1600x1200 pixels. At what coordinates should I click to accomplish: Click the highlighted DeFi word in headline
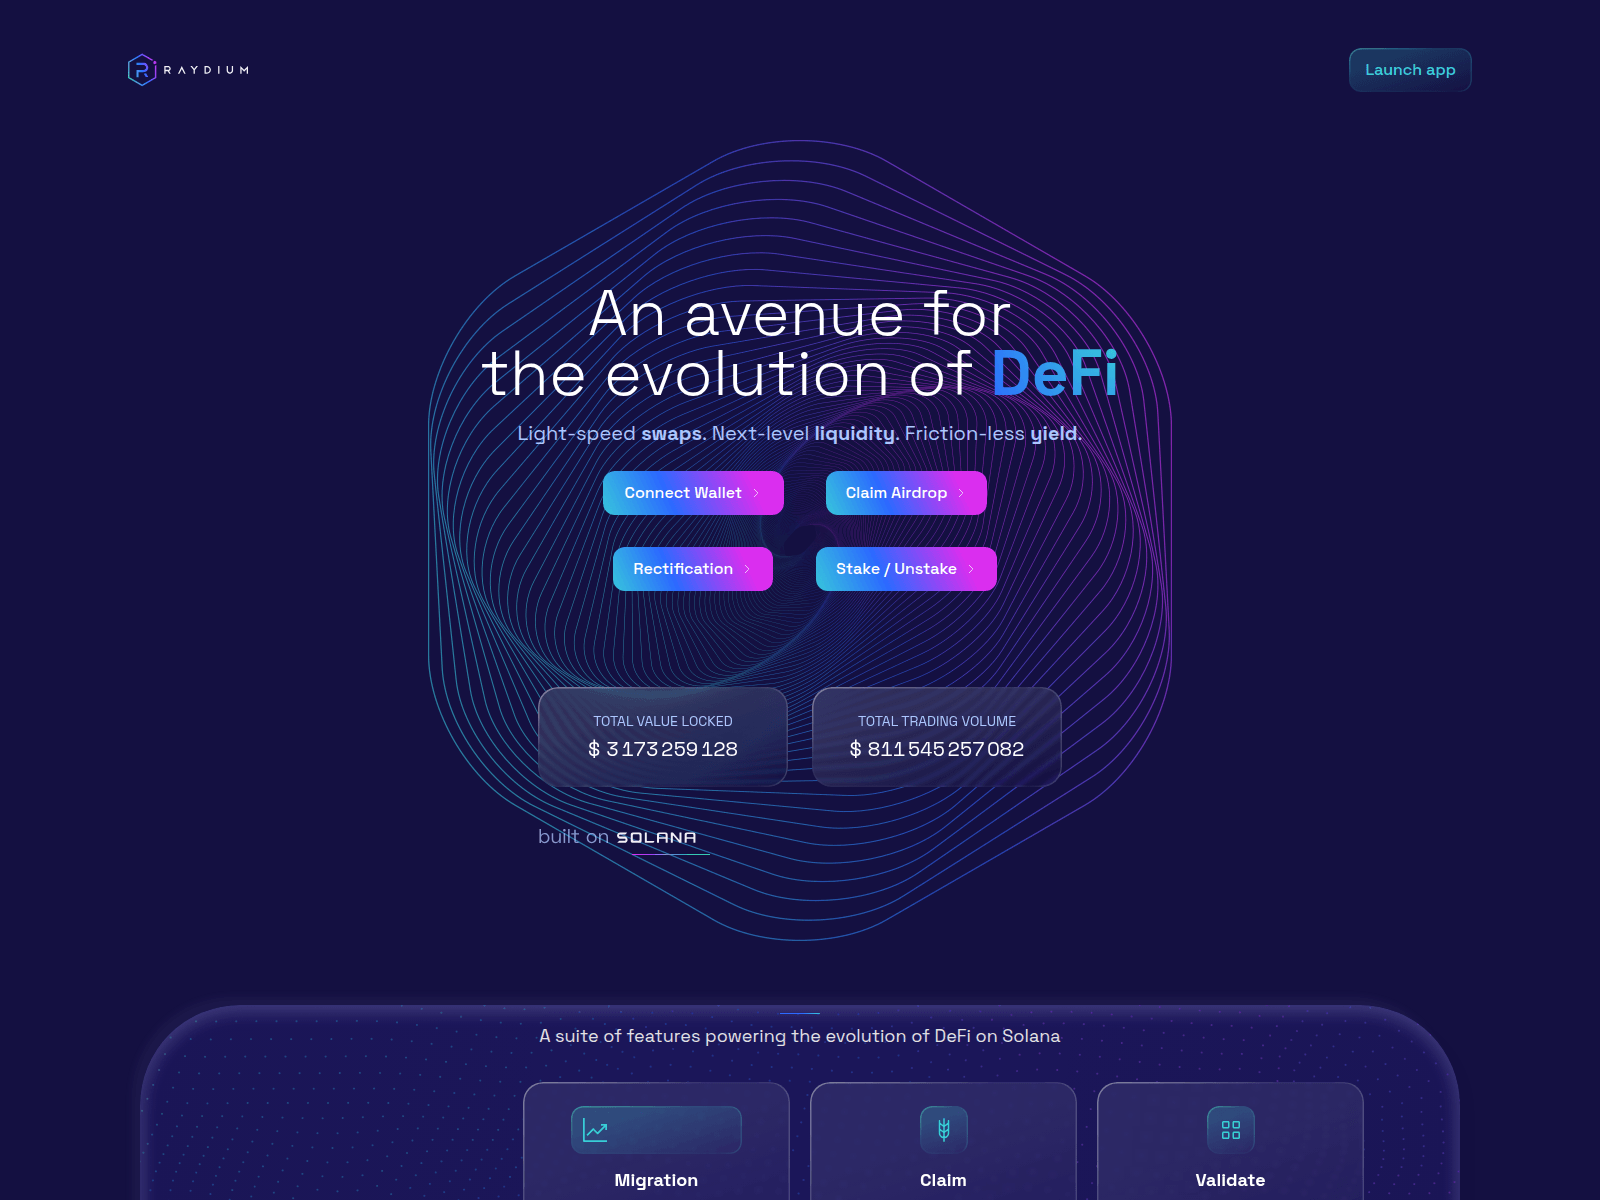pyautogui.click(x=1055, y=374)
